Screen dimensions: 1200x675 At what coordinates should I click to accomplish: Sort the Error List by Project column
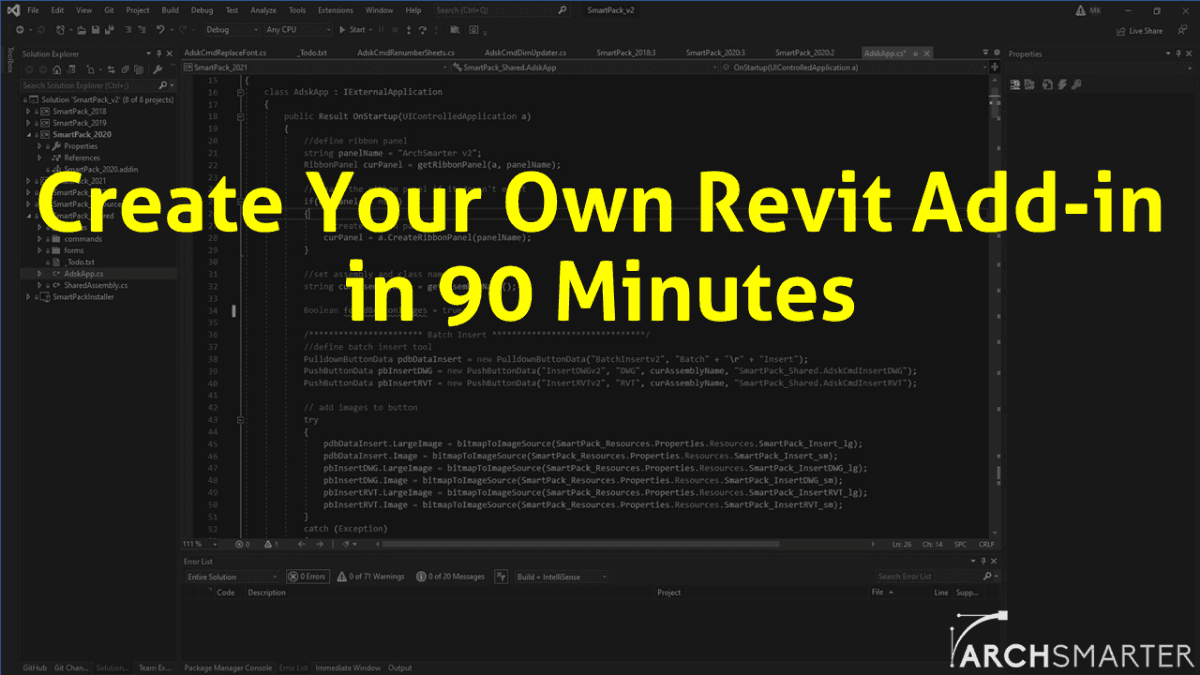click(x=669, y=592)
